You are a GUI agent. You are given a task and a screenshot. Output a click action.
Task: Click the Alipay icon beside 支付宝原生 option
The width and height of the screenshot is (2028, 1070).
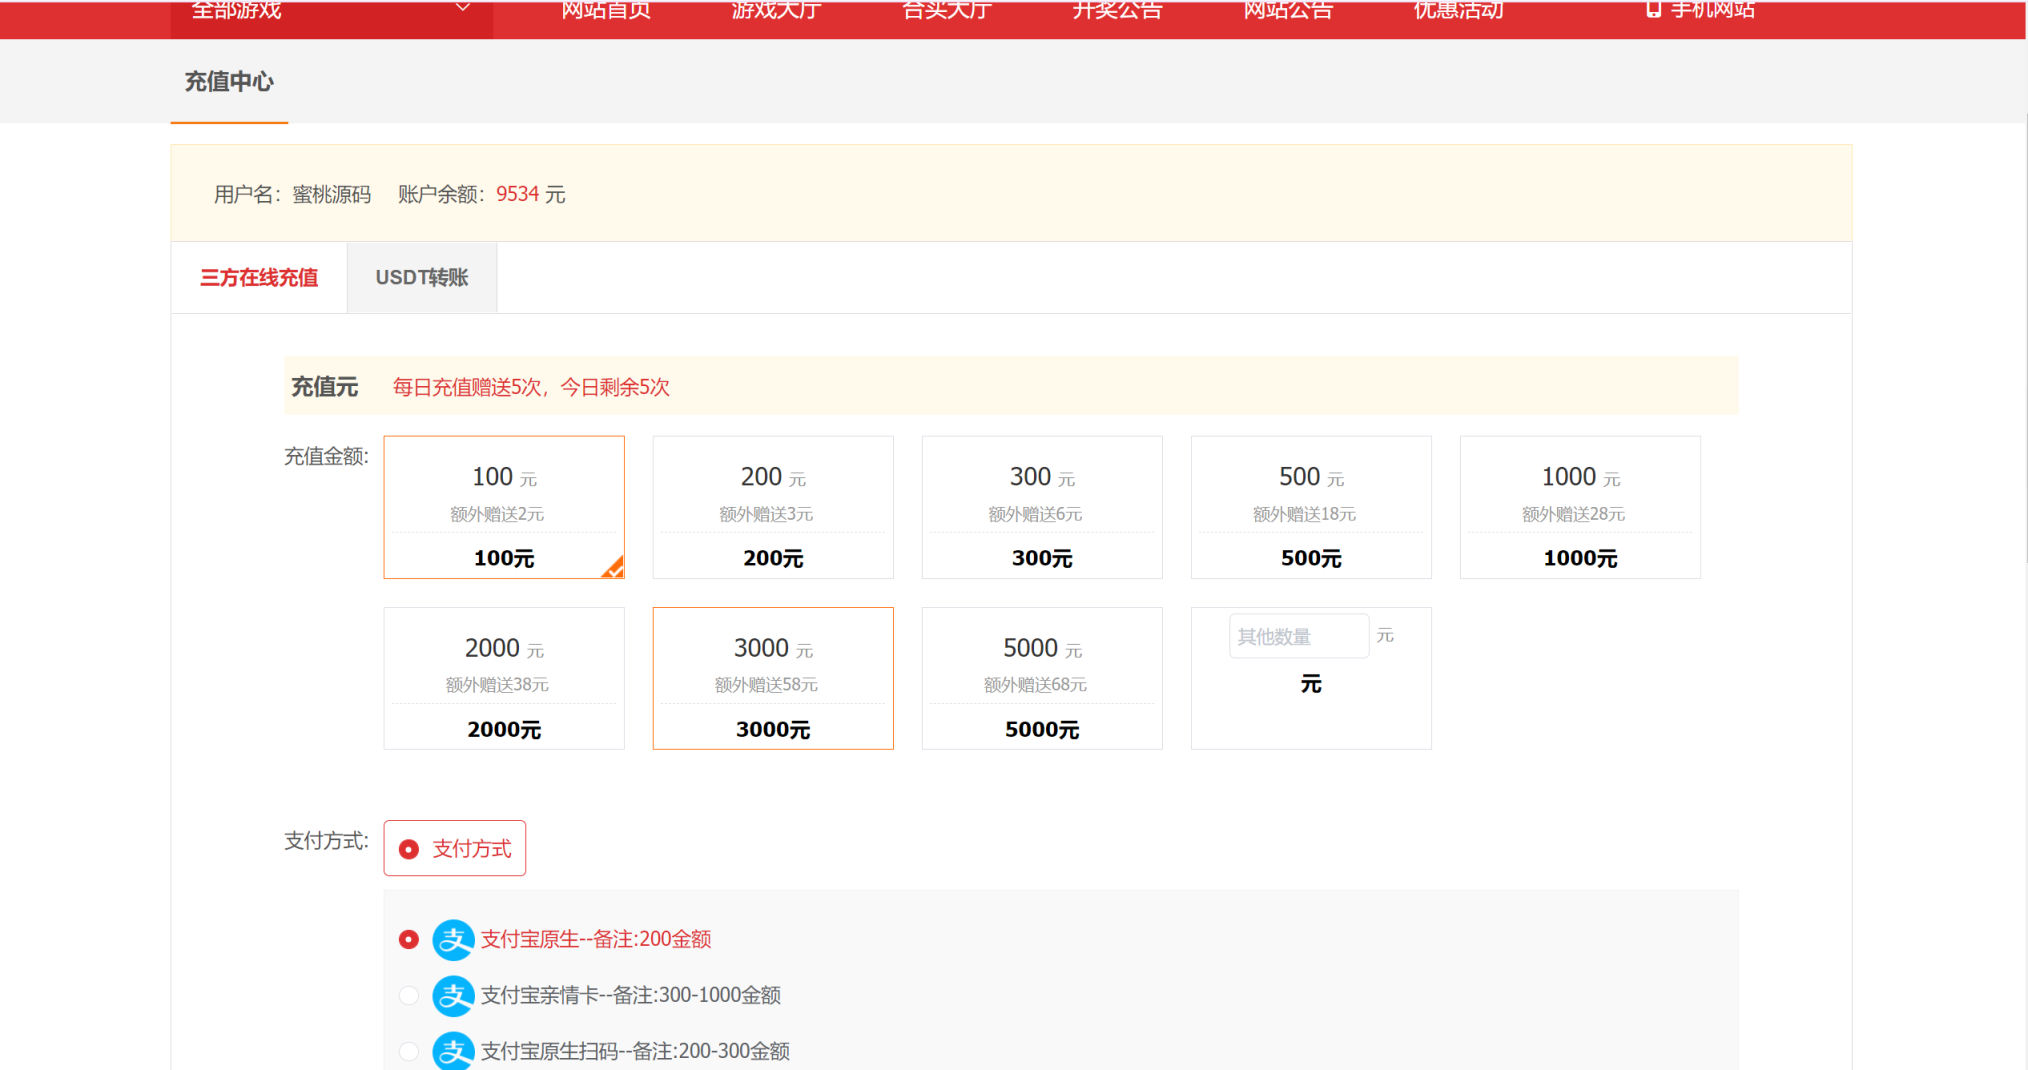(453, 940)
